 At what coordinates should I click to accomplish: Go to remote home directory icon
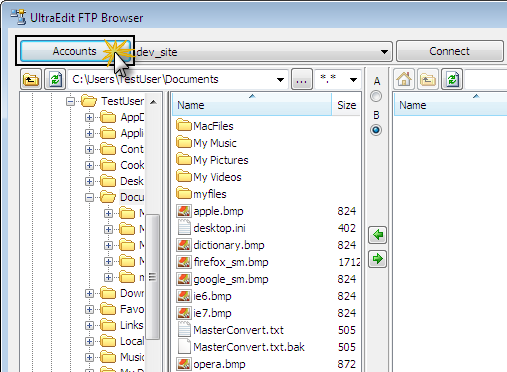(404, 79)
